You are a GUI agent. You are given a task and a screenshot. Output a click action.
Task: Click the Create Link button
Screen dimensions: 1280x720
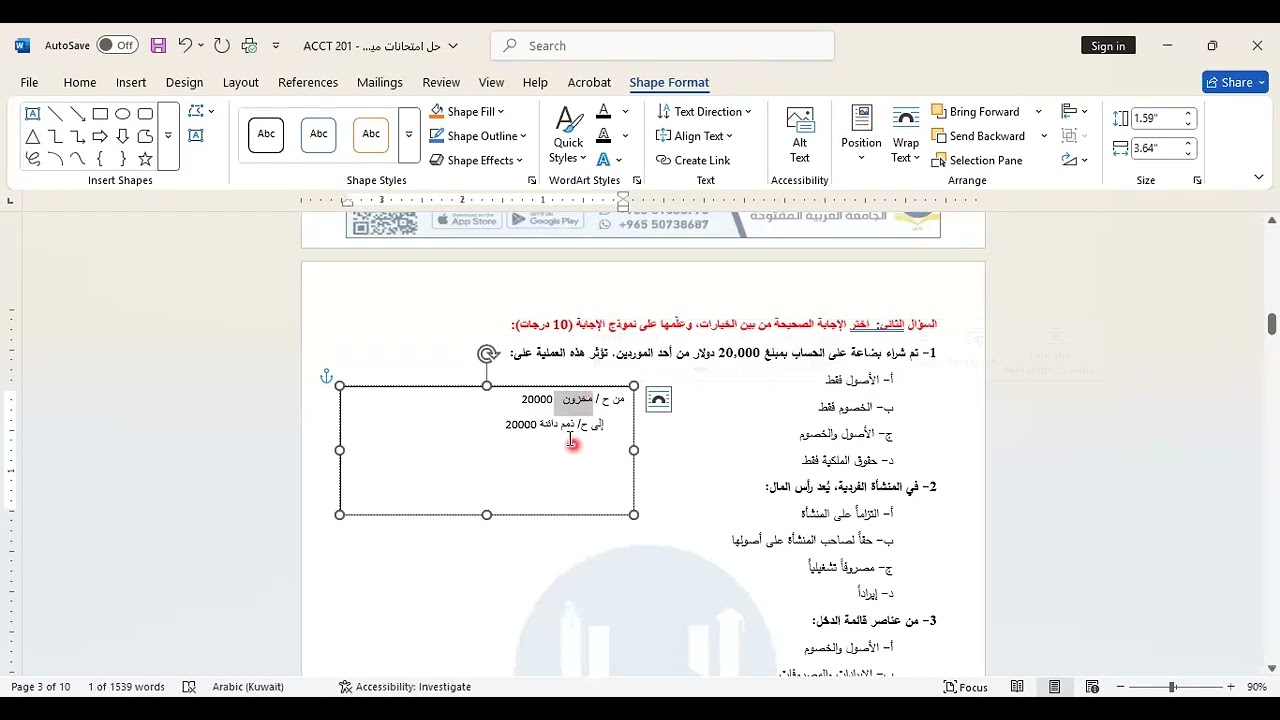[693, 160]
